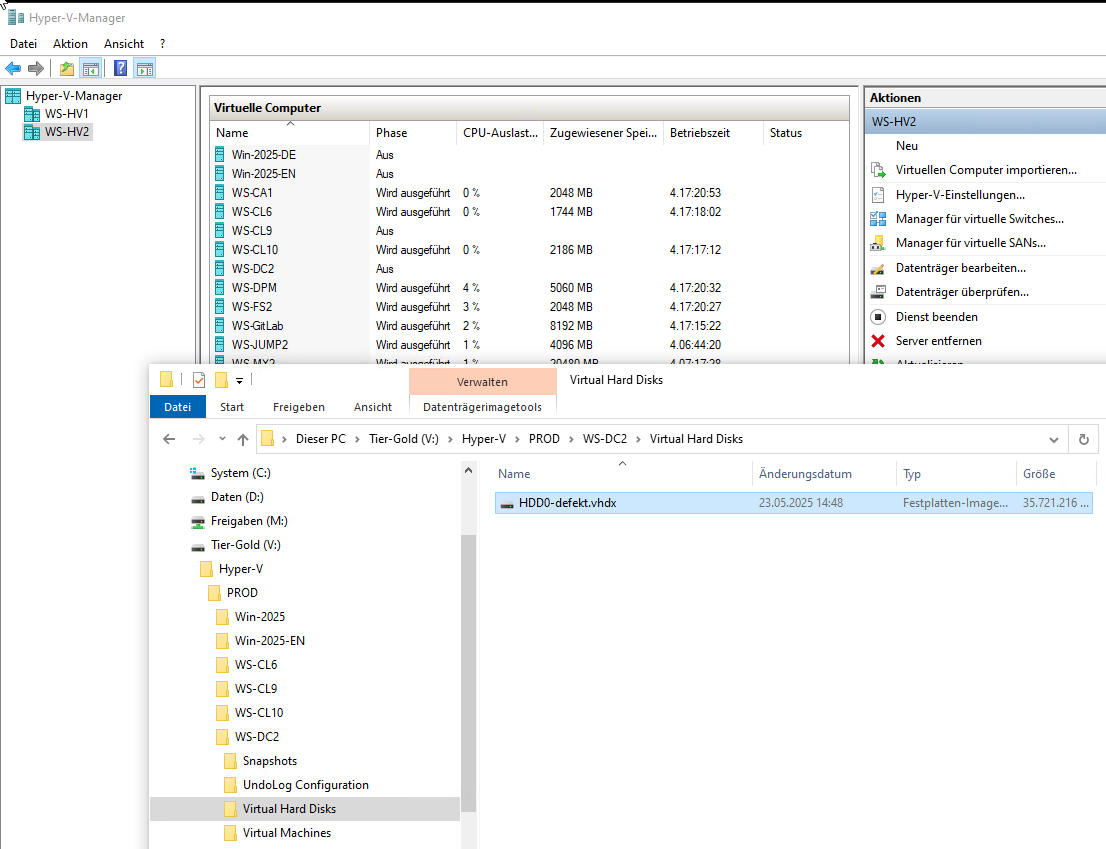The height and width of the screenshot is (849, 1106).
Task: Sort virtual machines by the Phase column
Action: 413,133
